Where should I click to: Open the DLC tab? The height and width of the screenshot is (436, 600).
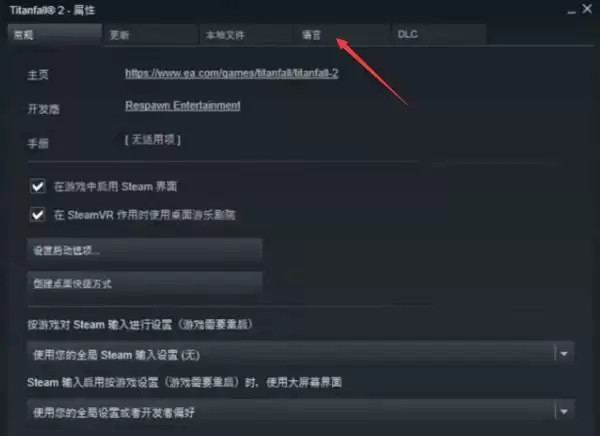tap(439, 35)
